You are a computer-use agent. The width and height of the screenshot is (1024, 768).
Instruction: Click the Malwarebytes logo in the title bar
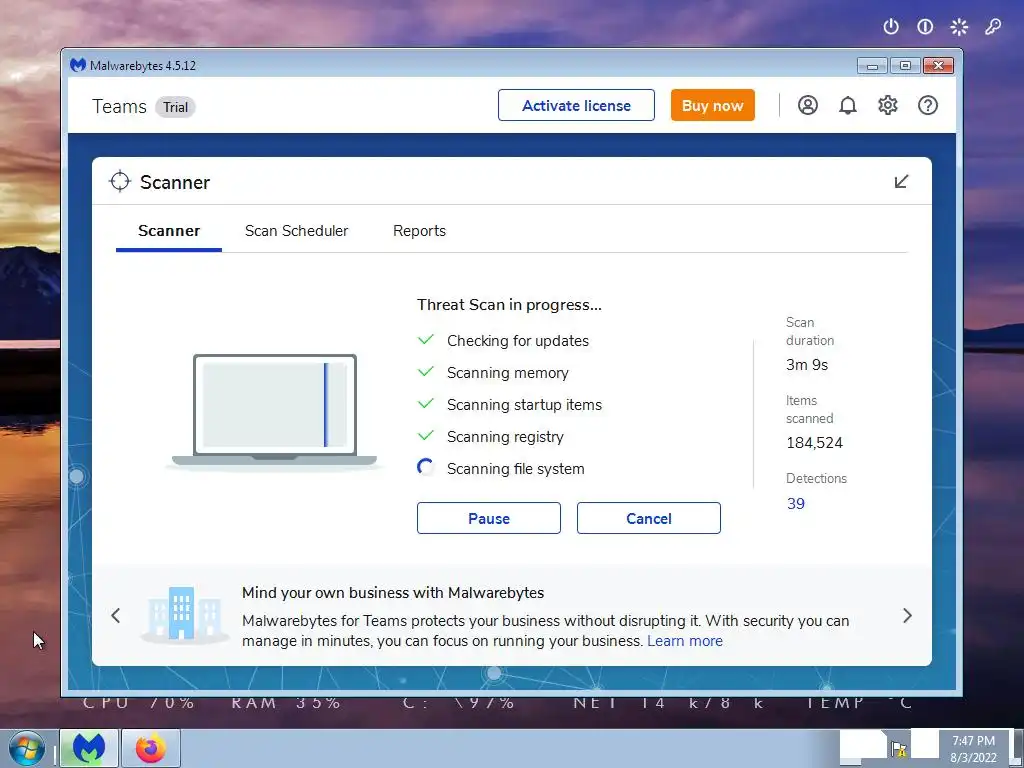pos(78,65)
